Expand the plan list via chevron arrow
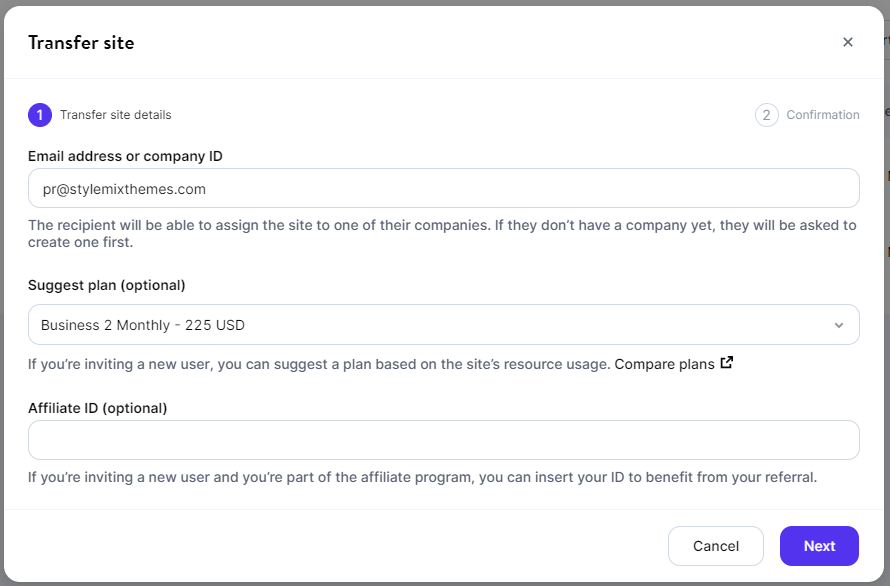 [838, 325]
